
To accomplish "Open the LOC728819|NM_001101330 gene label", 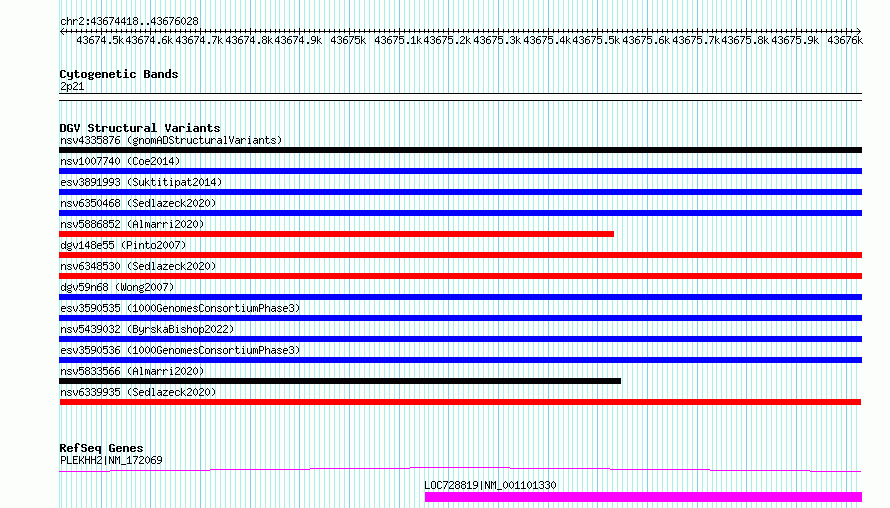I will click(x=490, y=485).
